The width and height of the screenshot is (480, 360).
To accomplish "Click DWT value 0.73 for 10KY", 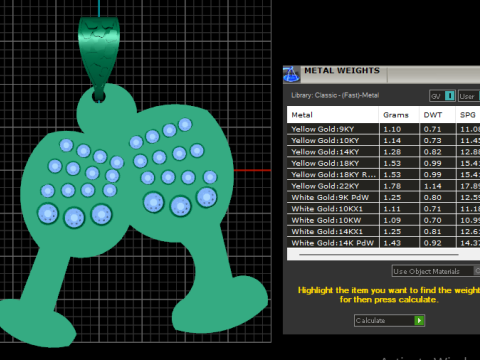I will pos(432,141).
